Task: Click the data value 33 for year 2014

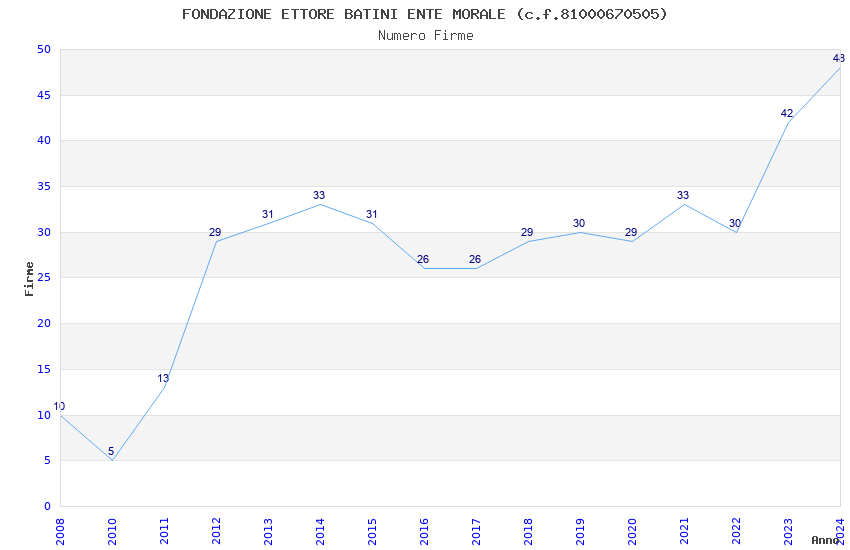Action: 319,196
